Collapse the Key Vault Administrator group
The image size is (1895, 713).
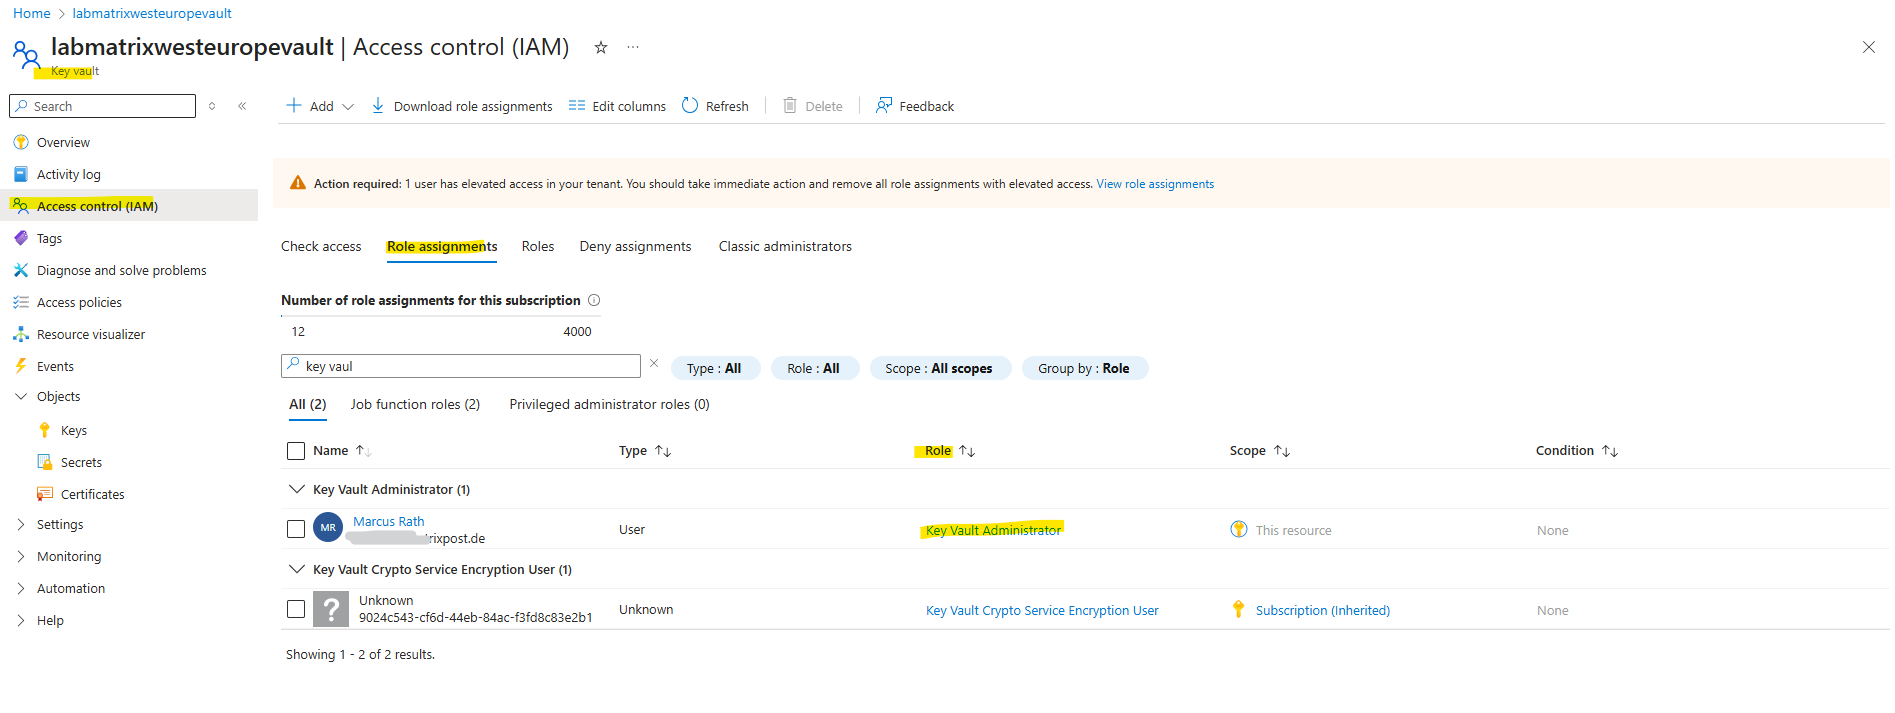296,489
